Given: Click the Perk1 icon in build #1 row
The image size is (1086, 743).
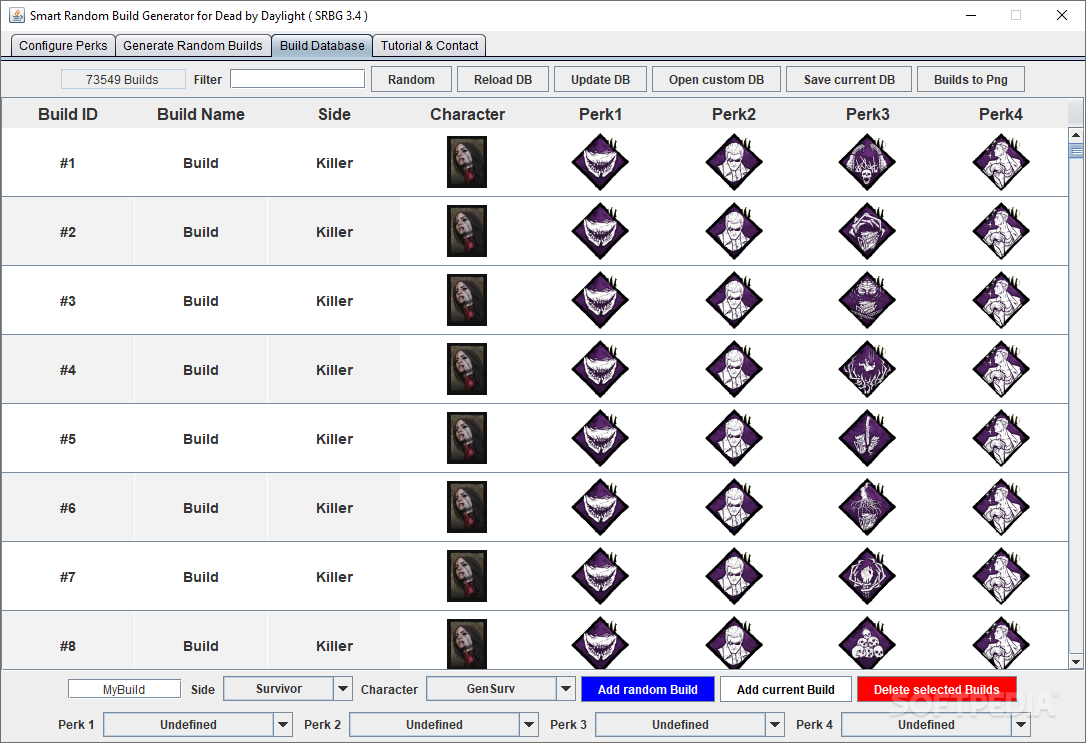Looking at the screenshot, I should pyautogui.click(x=600, y=162).
